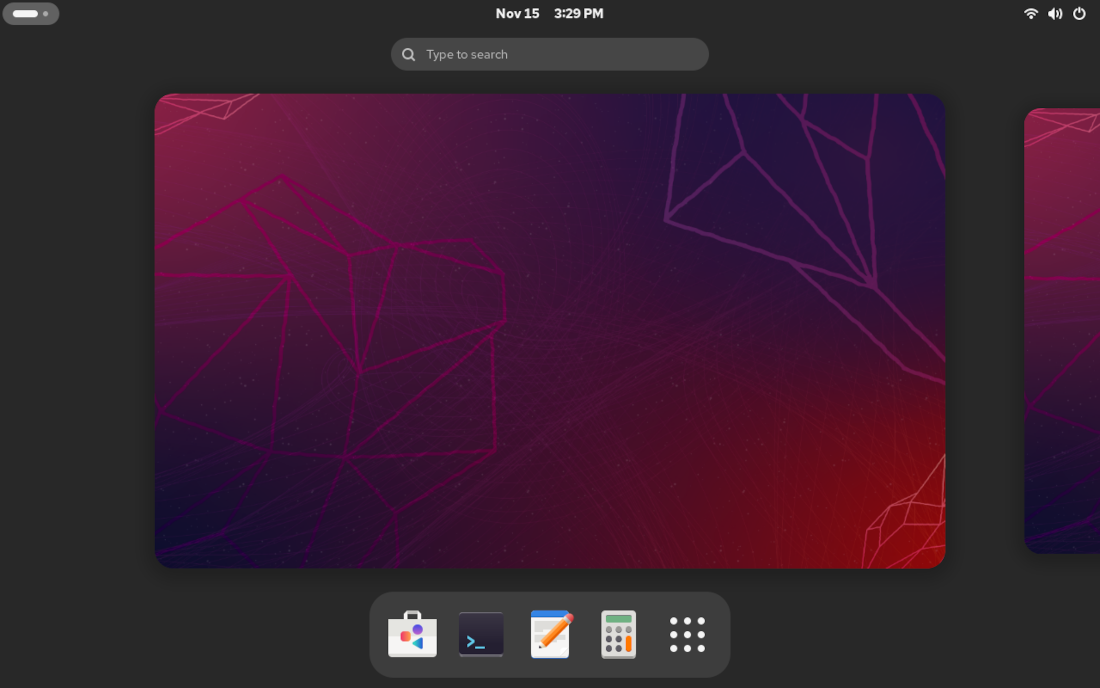Expand the date and time calendar
Viewport: 1100px width, 688px height.
point(549,13)
